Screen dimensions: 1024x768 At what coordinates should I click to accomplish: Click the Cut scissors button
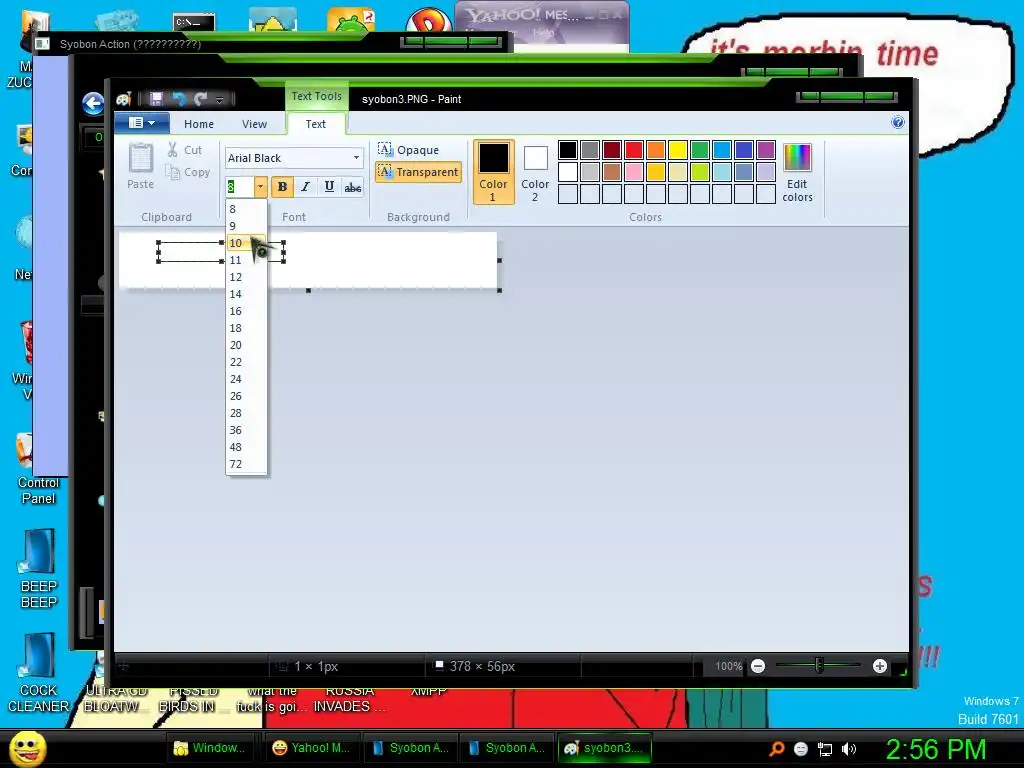pos(185,150)
